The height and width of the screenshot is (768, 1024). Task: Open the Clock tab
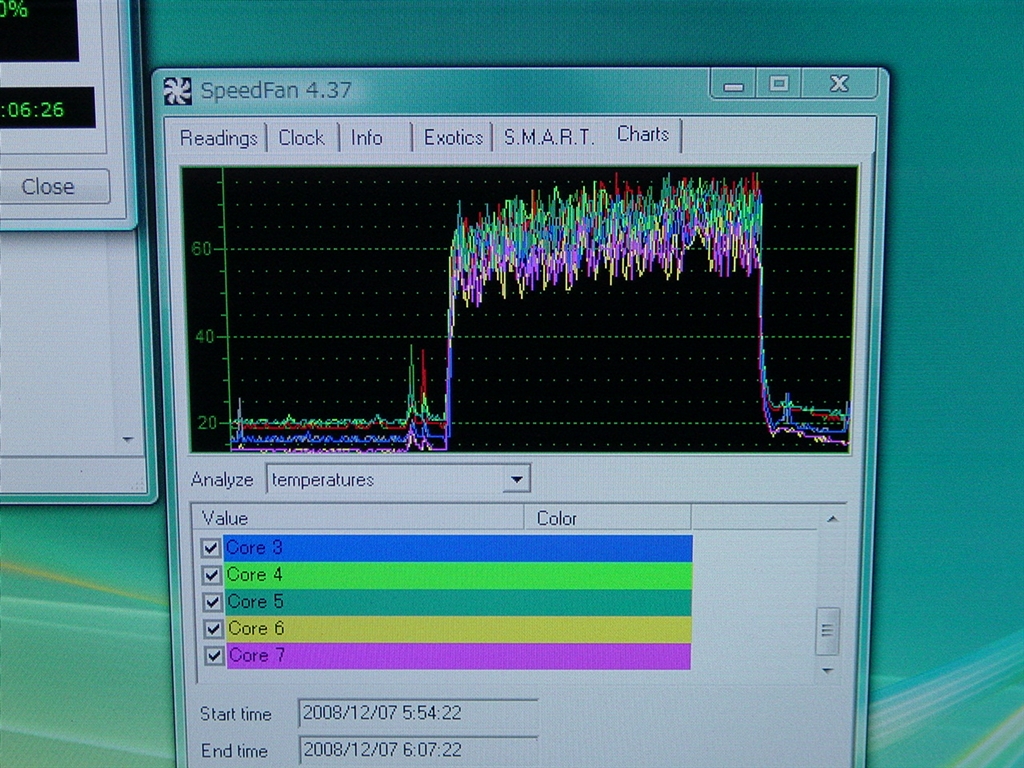(x=301, y=138)
